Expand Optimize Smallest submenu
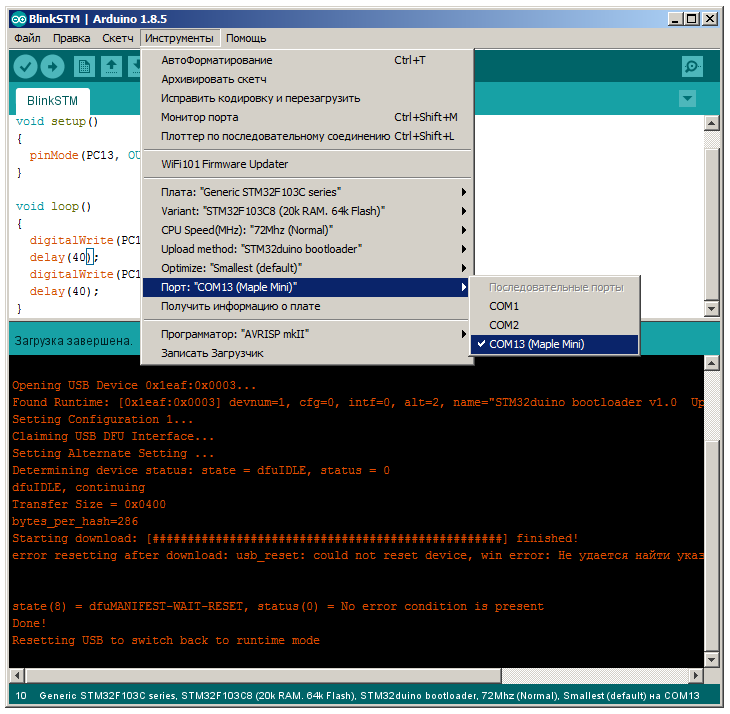This screenshot has height=714, width=730. [307, 269]
